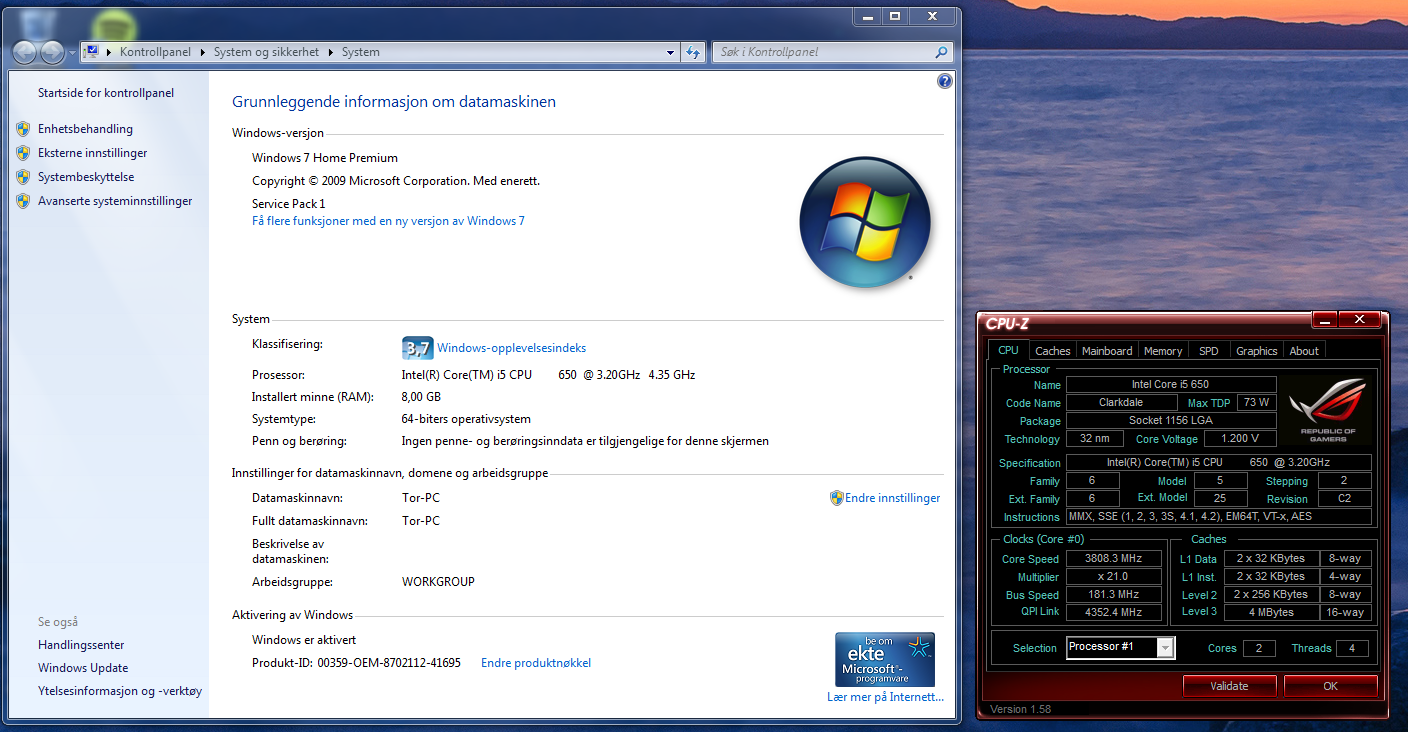Viewport: 1408px width, 732px height.
Task: Click the Bus Speed value 181.3 MHz
Action: click(1114, 595)
